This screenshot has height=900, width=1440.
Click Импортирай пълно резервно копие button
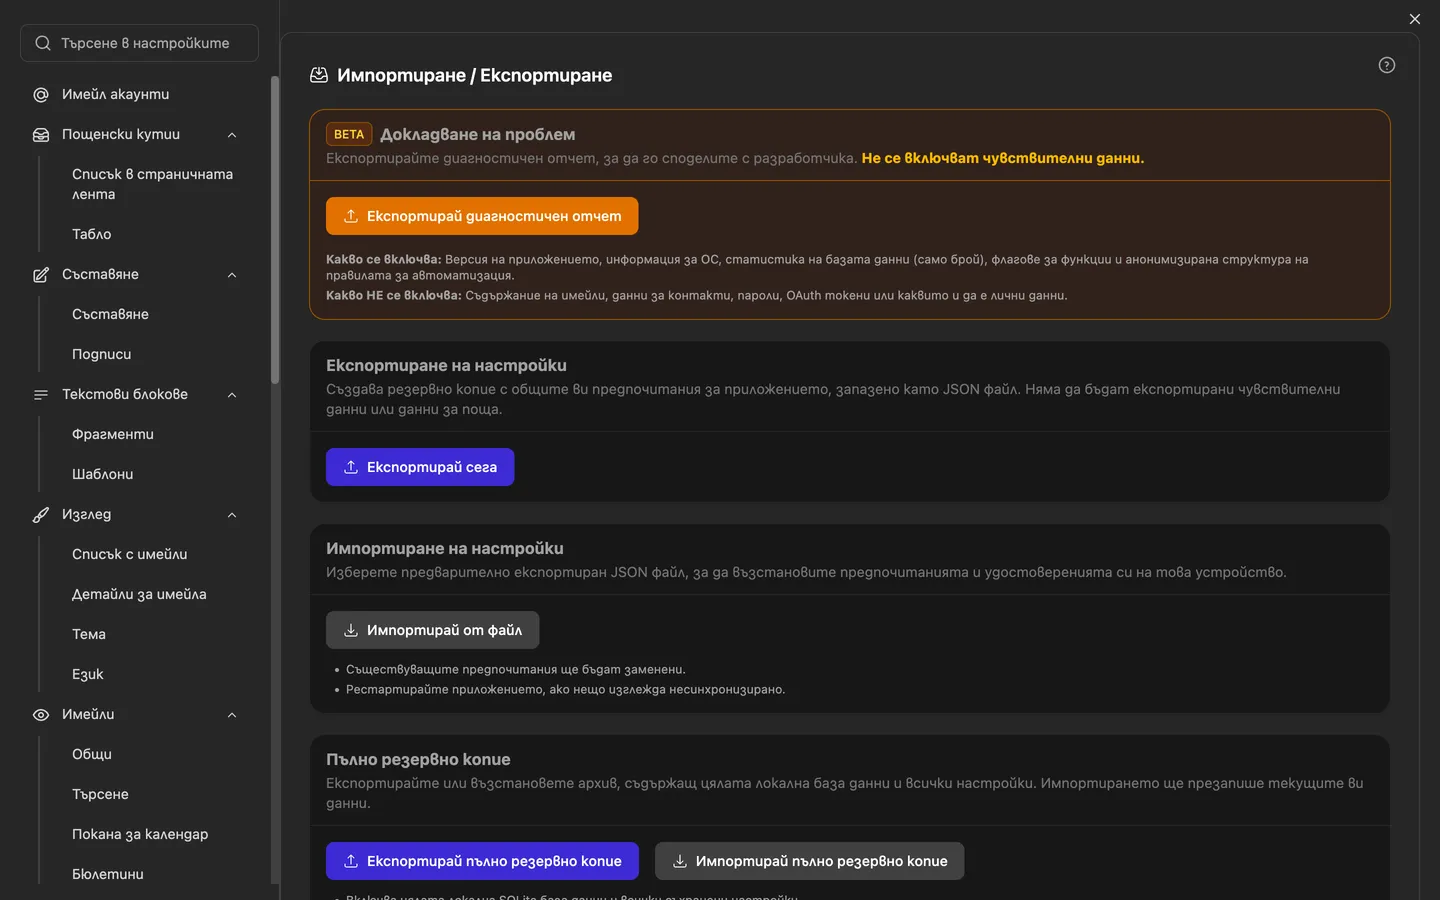click(x=809, y=861)
